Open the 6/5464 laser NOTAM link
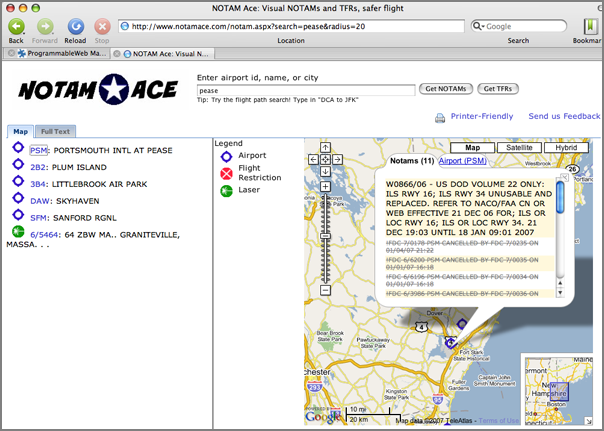 coord(44,235)
